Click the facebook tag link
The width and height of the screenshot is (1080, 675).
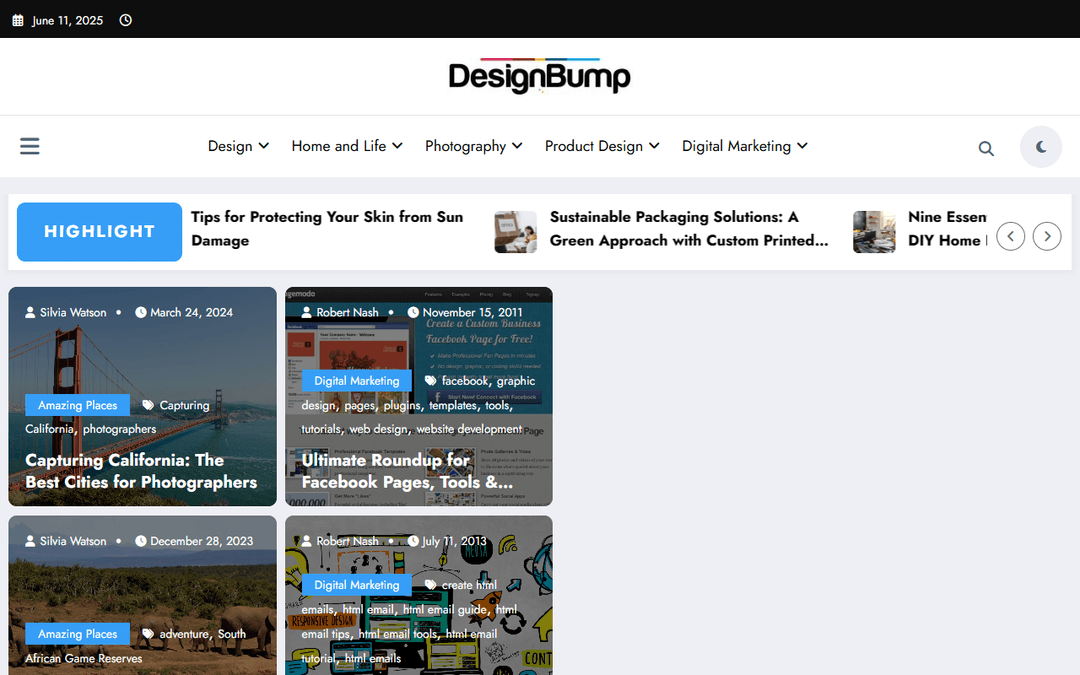click(x=465, y=381)
